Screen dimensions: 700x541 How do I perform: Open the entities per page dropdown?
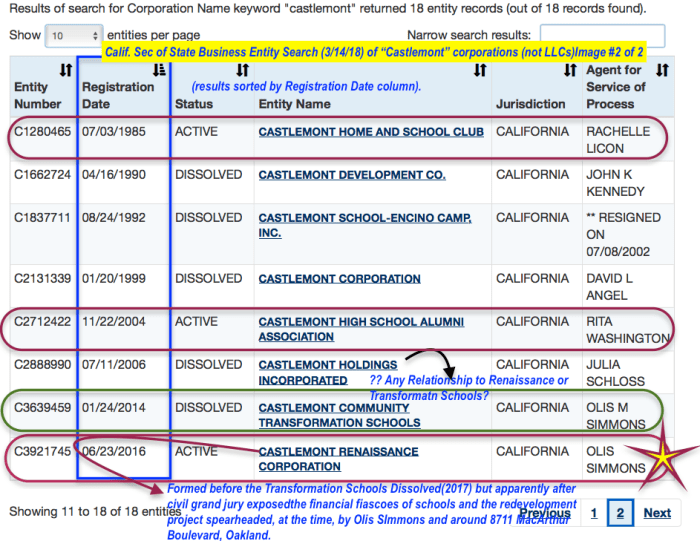tap(75, 35)
